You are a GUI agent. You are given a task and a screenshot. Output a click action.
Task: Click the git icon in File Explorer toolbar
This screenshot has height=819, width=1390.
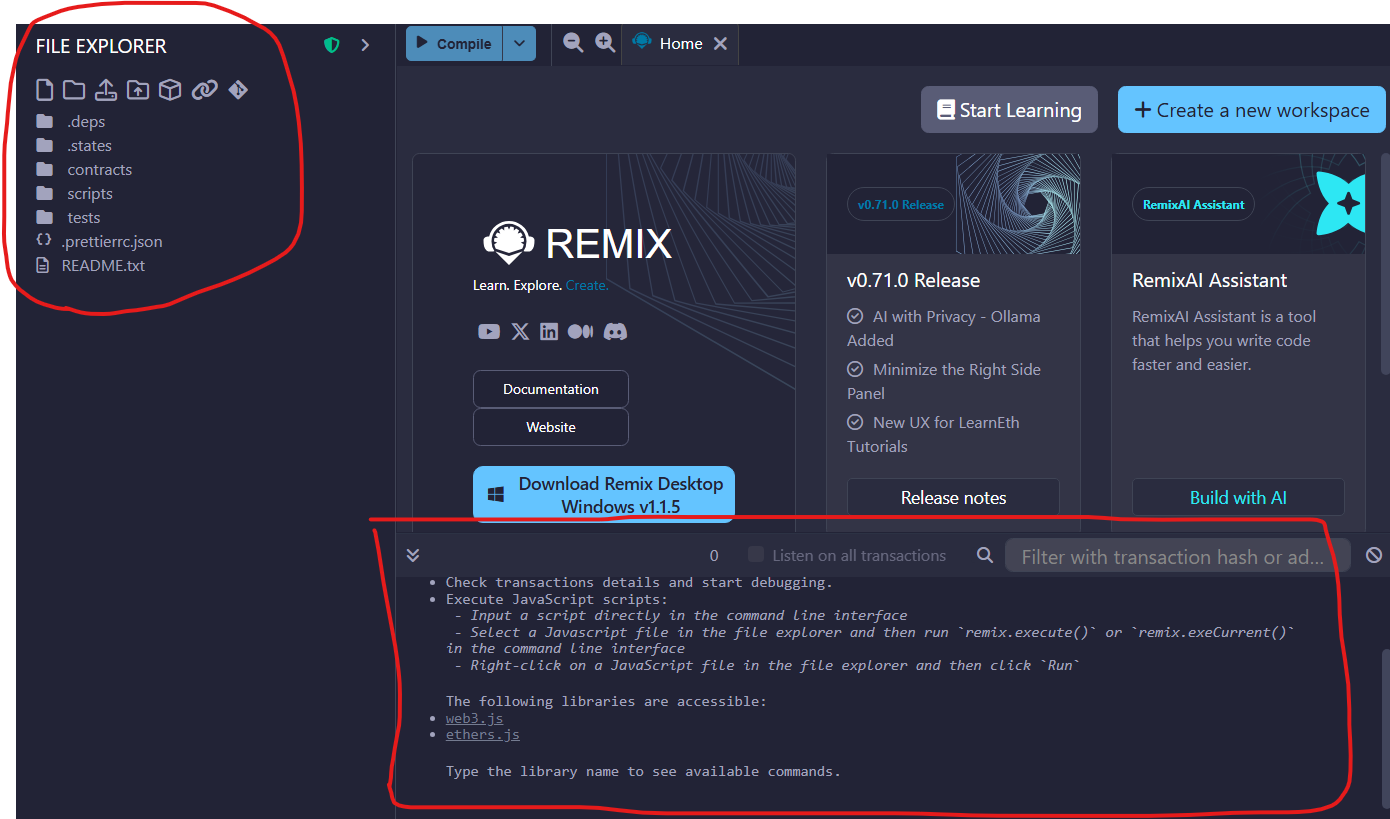coord(238,90)
